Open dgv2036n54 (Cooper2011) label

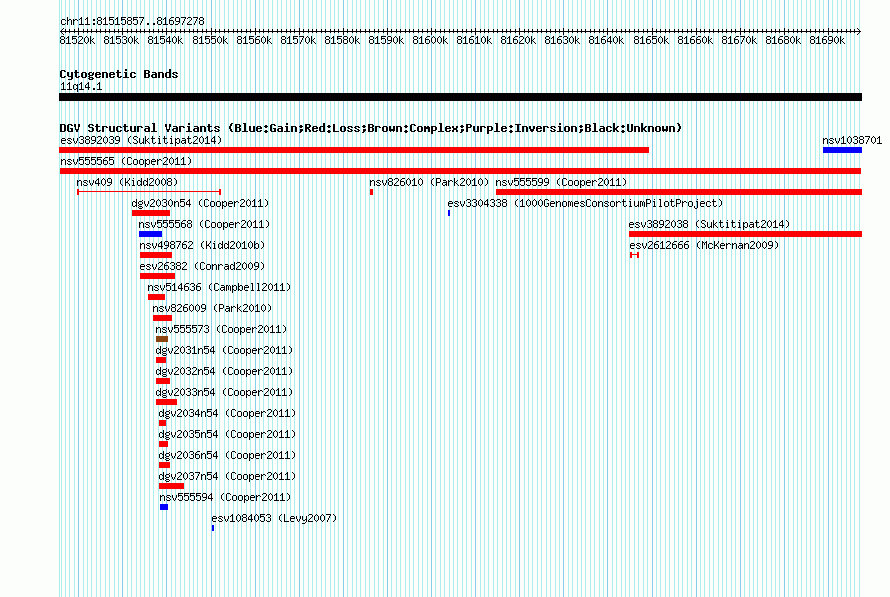[x=227, y=455]
